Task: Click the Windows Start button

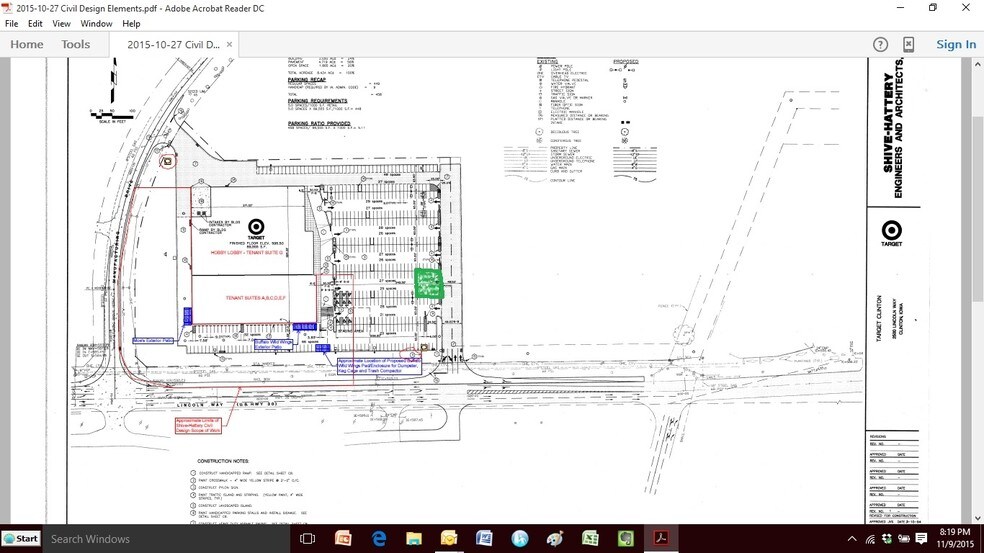Action: point(21,539)
